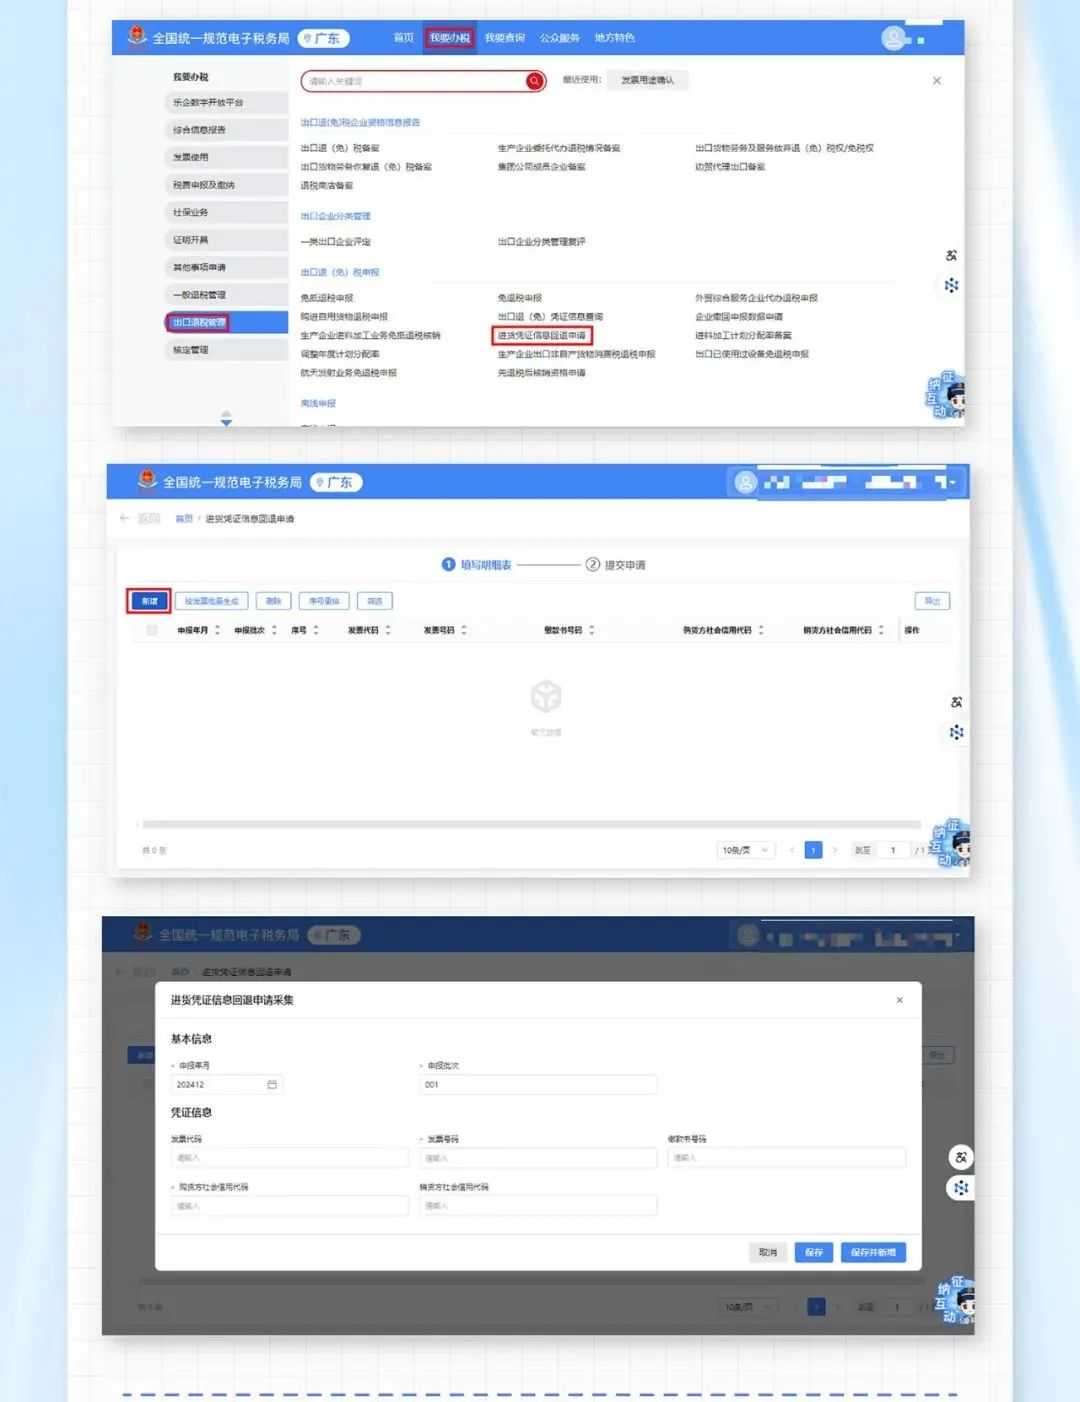Screen dimensions: 1080x1402
Task: Open 证明开具 in the left sidebar
Action: [227, 240]
